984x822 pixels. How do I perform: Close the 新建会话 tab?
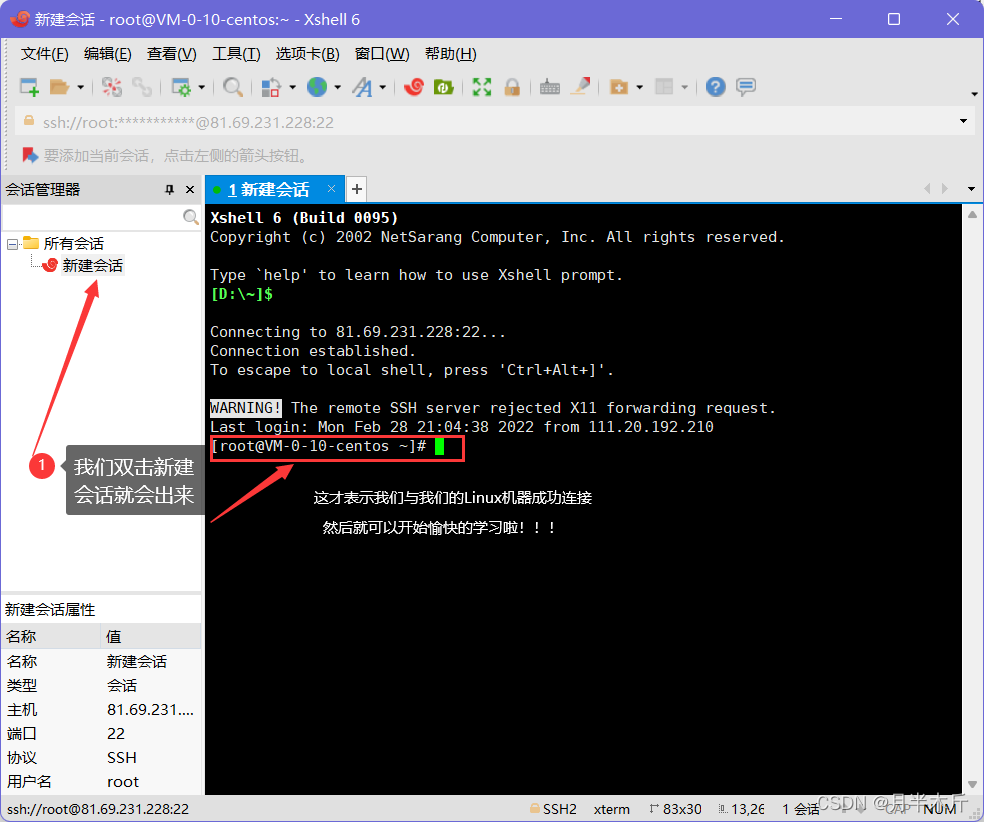coord(331,189)
